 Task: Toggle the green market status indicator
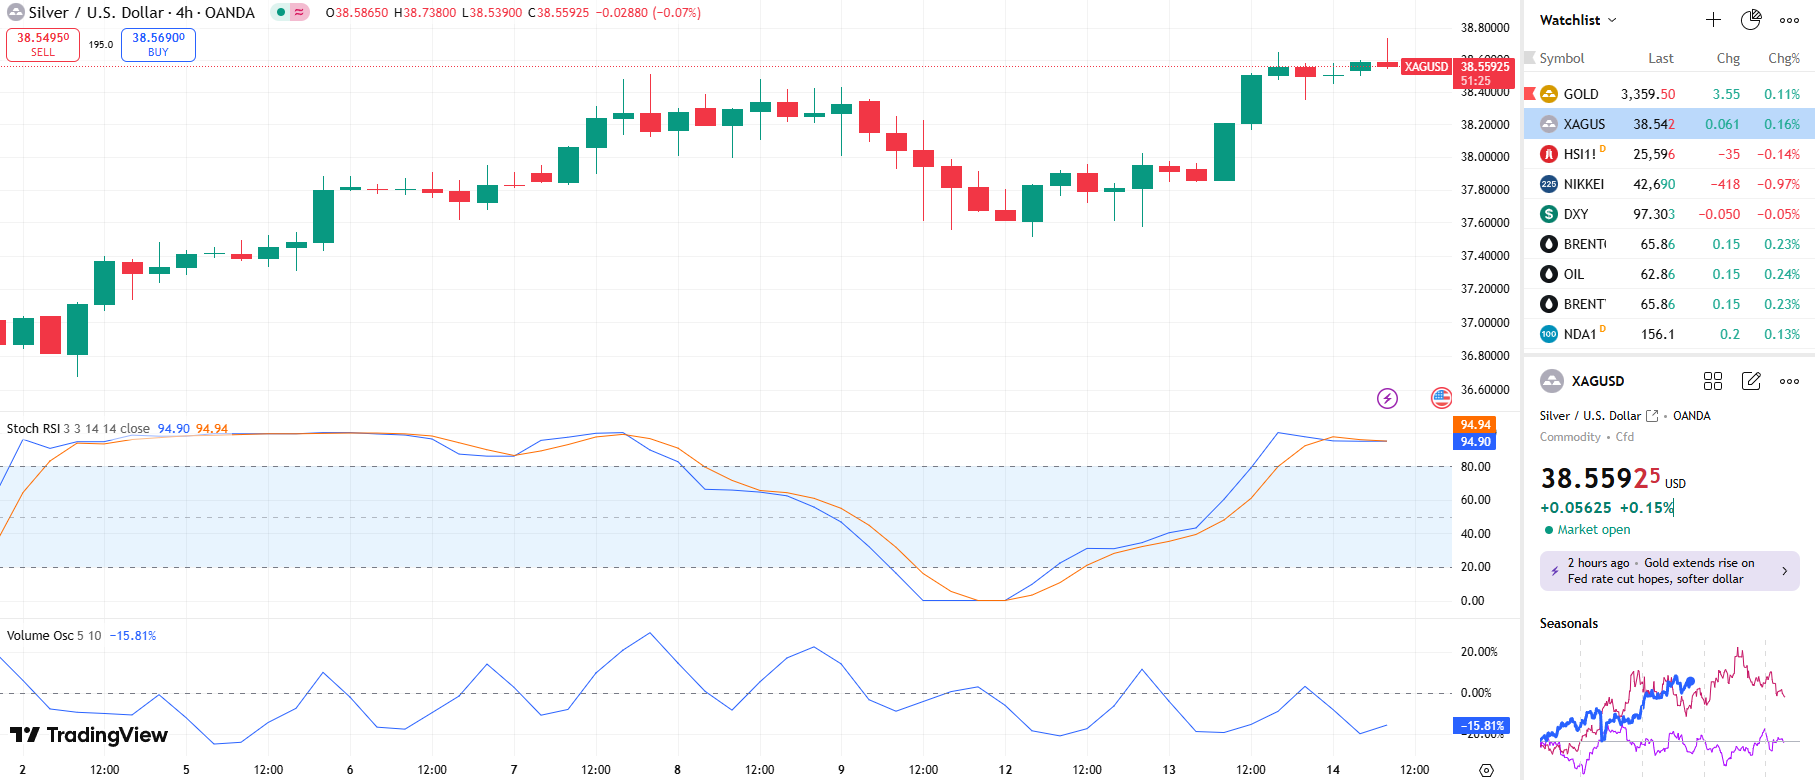point(281,13)
